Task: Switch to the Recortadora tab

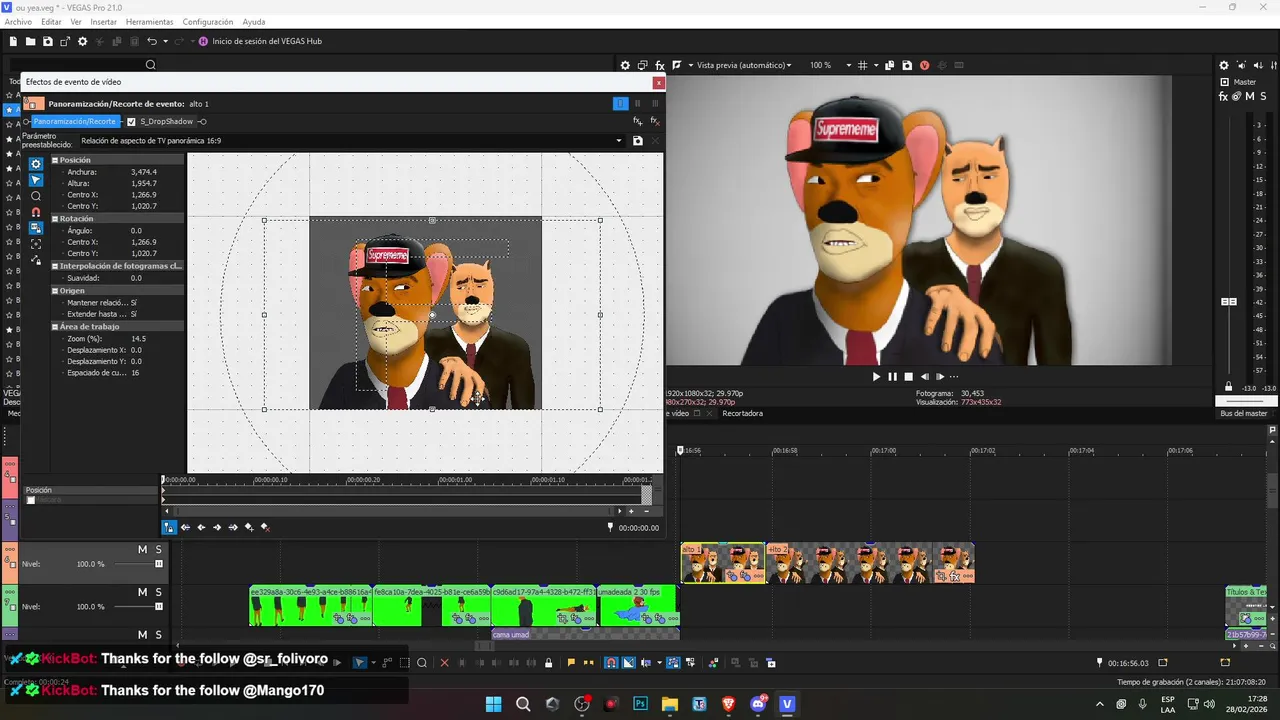Action: coord(742,413)
